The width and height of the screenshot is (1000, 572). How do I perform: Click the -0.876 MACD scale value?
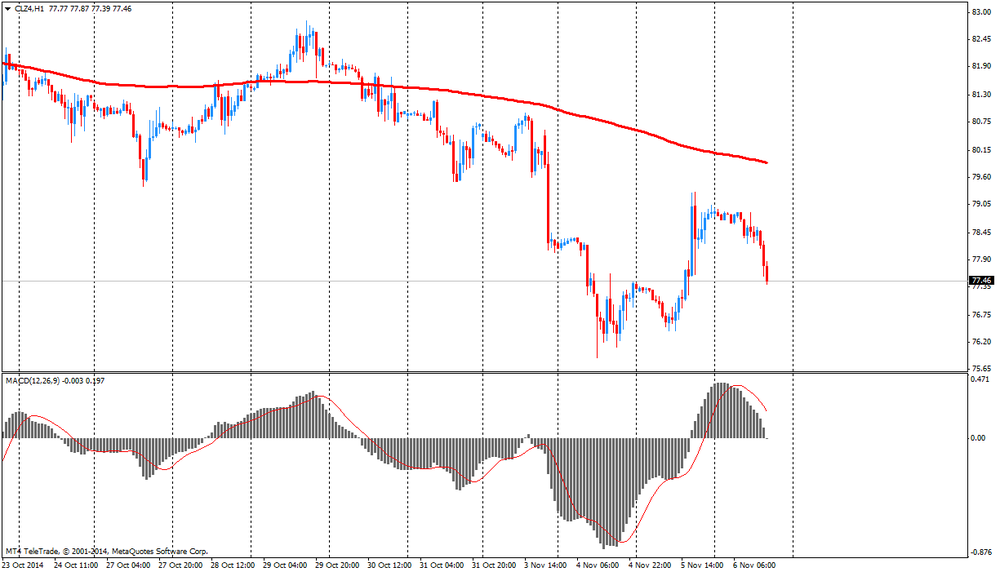981,552
